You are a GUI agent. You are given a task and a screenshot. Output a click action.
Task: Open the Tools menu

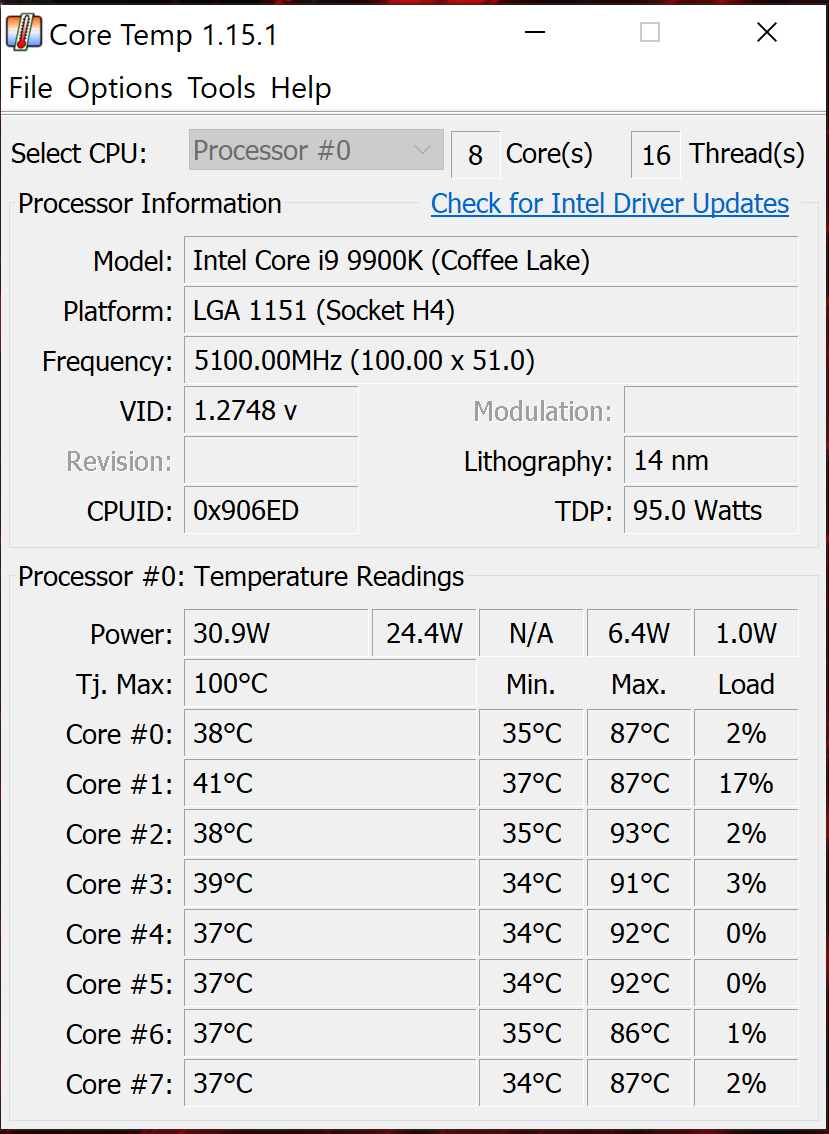coord(221,88)
